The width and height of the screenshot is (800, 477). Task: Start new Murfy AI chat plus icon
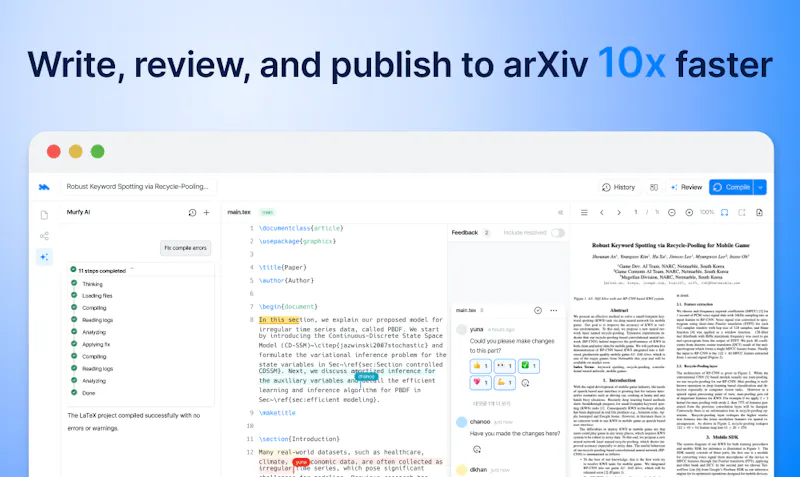coord(207,213)
